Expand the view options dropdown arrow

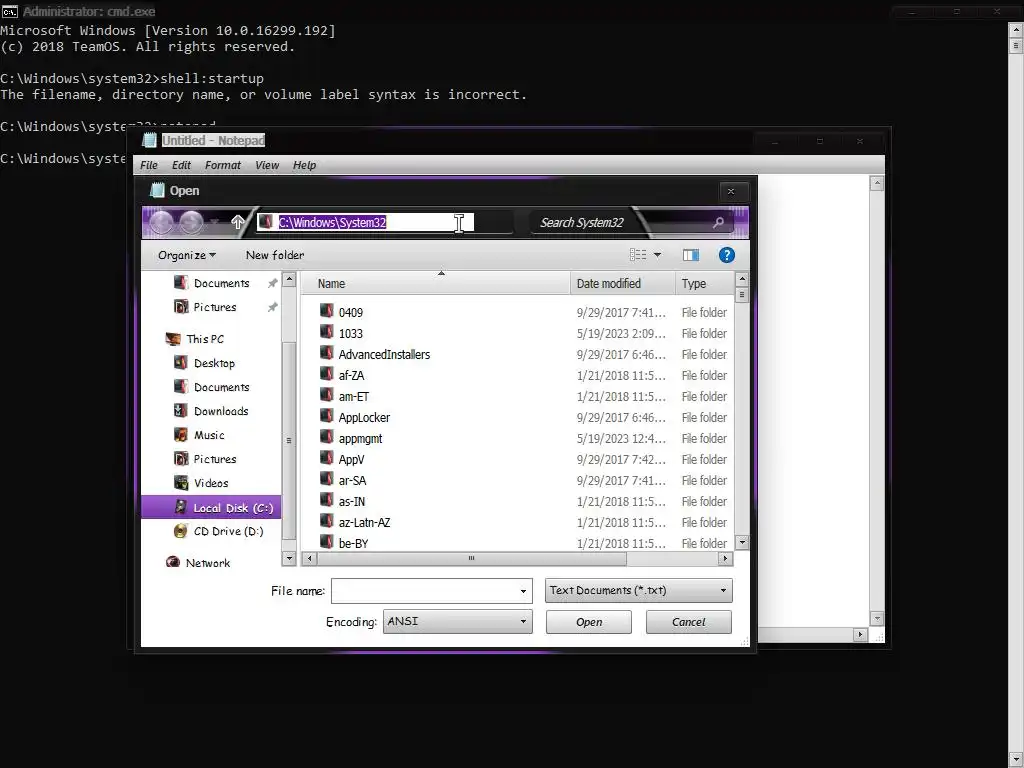tap(657, 255)
